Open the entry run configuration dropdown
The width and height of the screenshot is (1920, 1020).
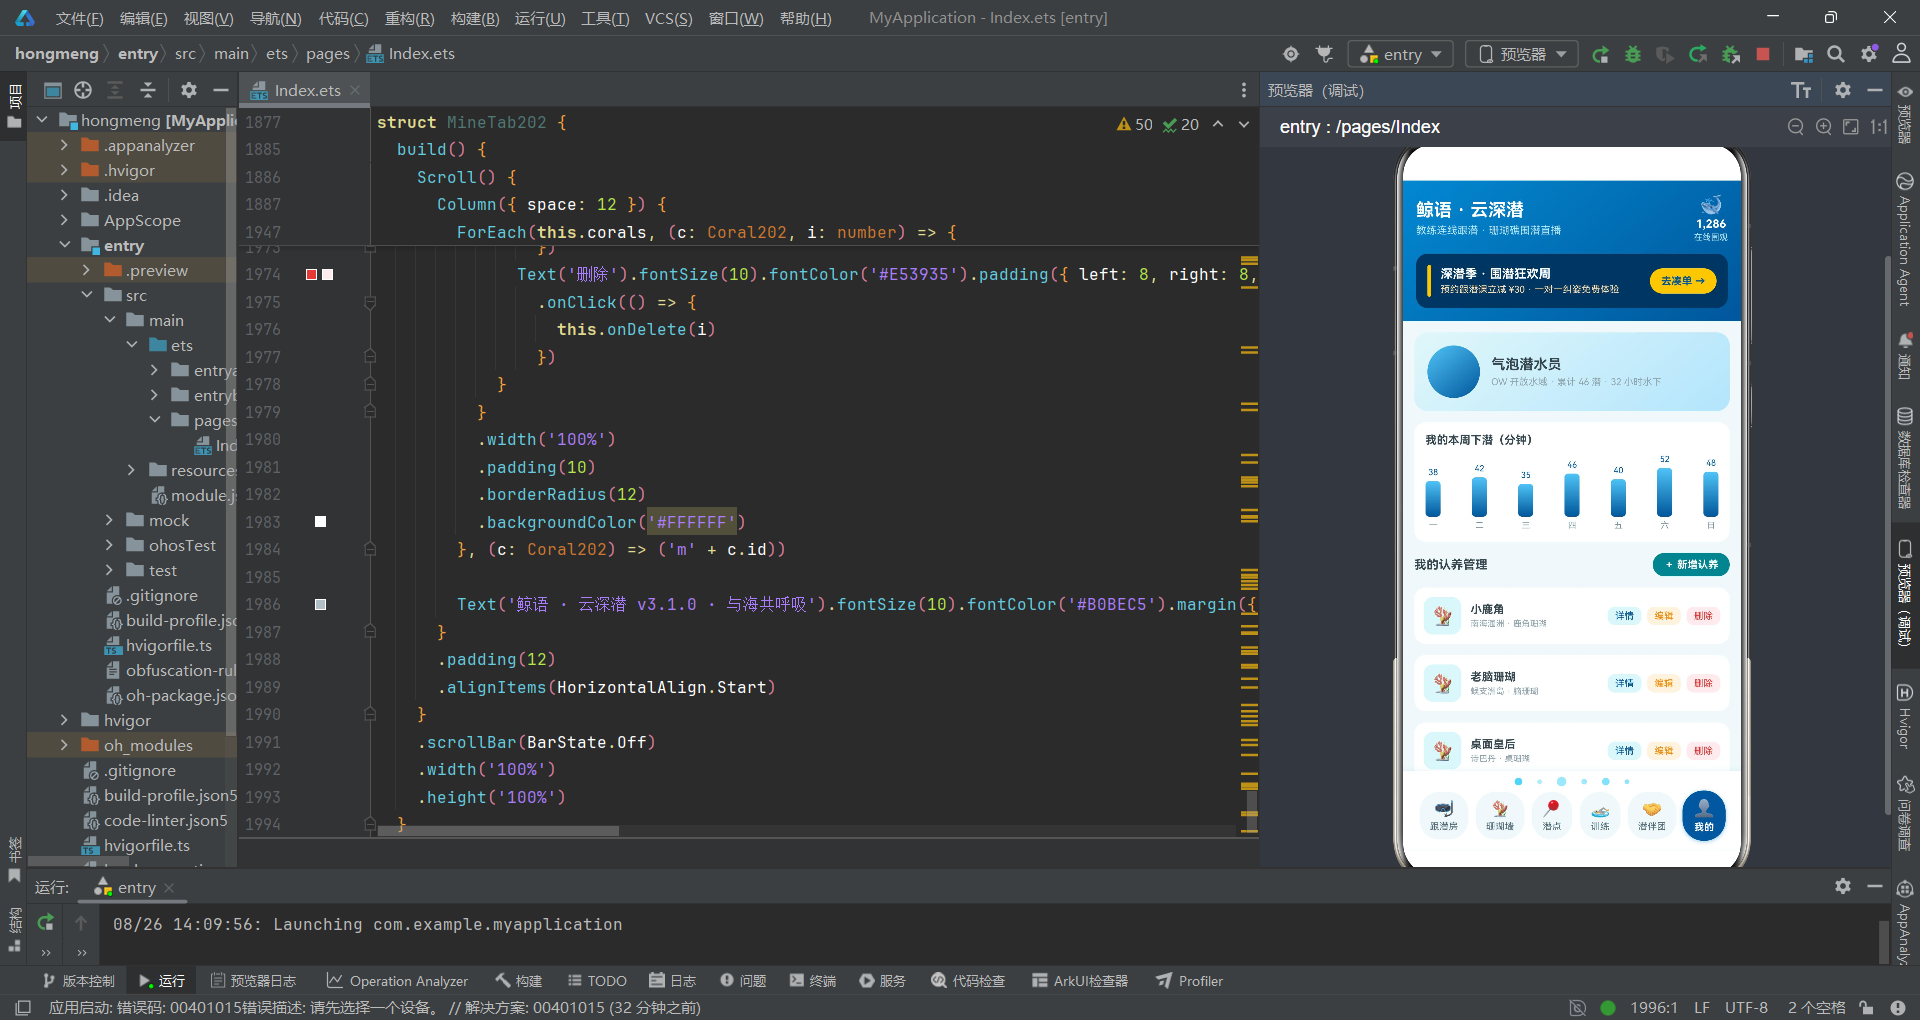pyautogui.click(x=1401, y=54)
